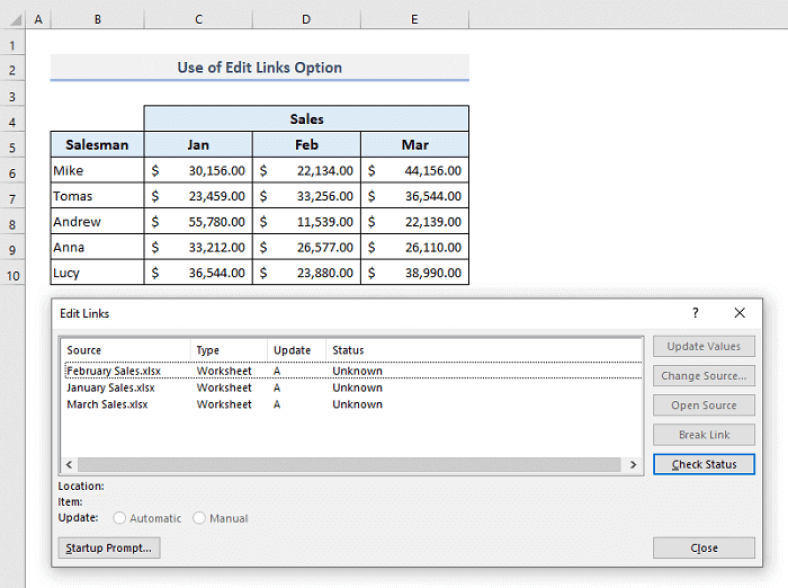Close the Edit Links dialog with X icon

(x=739, y=313)
